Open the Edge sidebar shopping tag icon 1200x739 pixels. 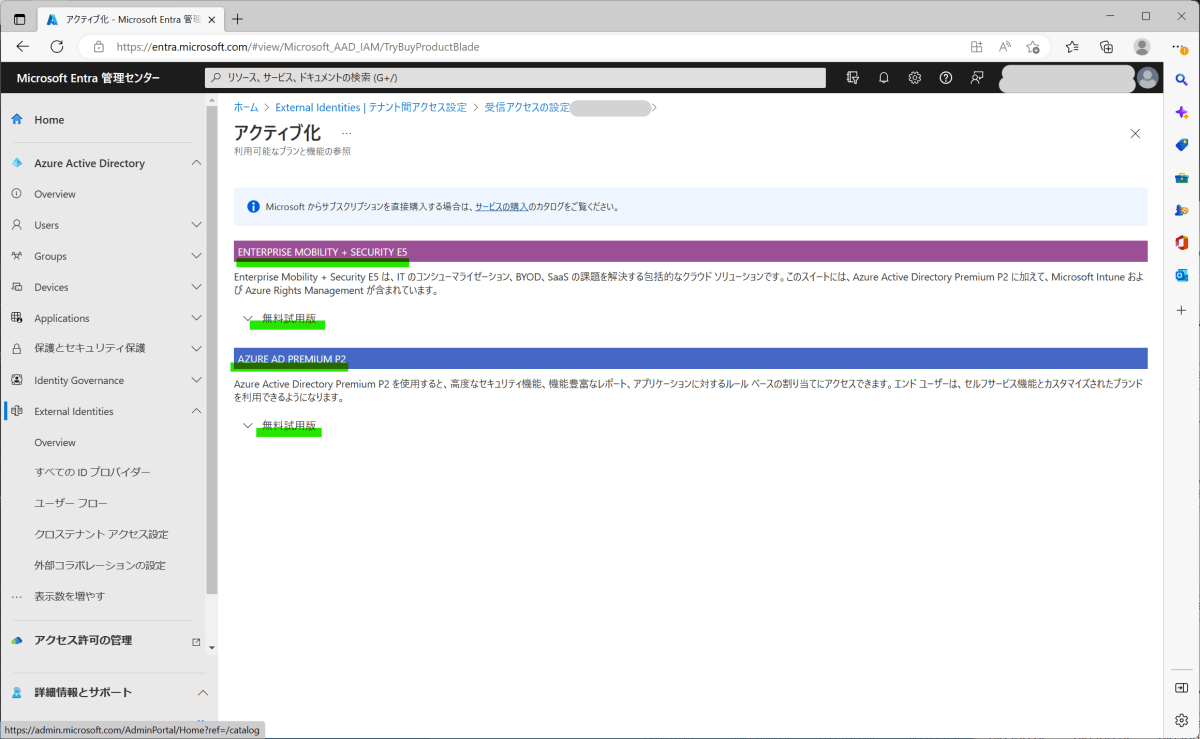pos(1181,145)
